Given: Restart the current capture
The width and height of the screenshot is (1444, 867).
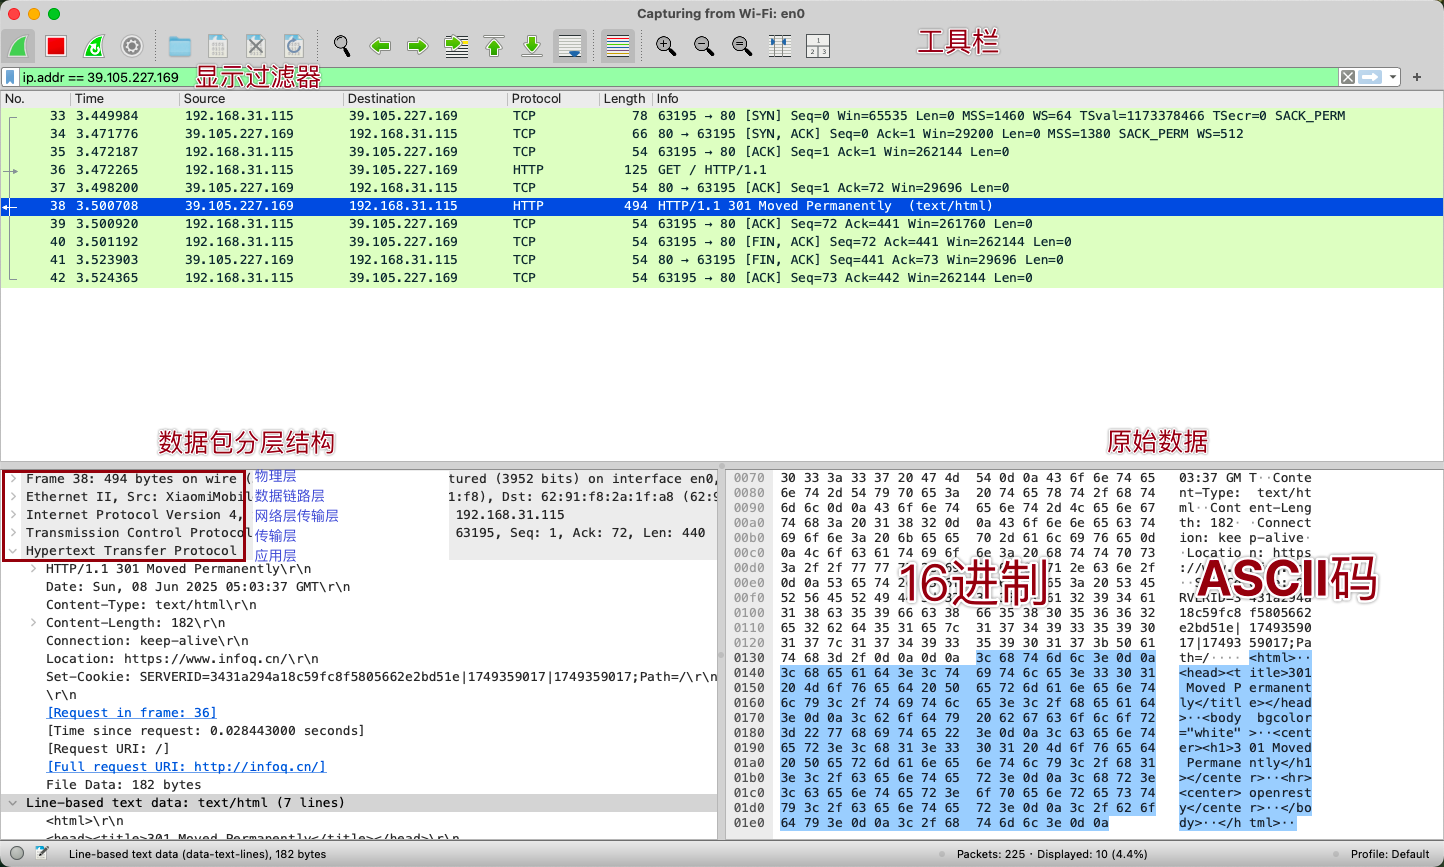Looking at the screenshot, I should (x=94, y=46).
